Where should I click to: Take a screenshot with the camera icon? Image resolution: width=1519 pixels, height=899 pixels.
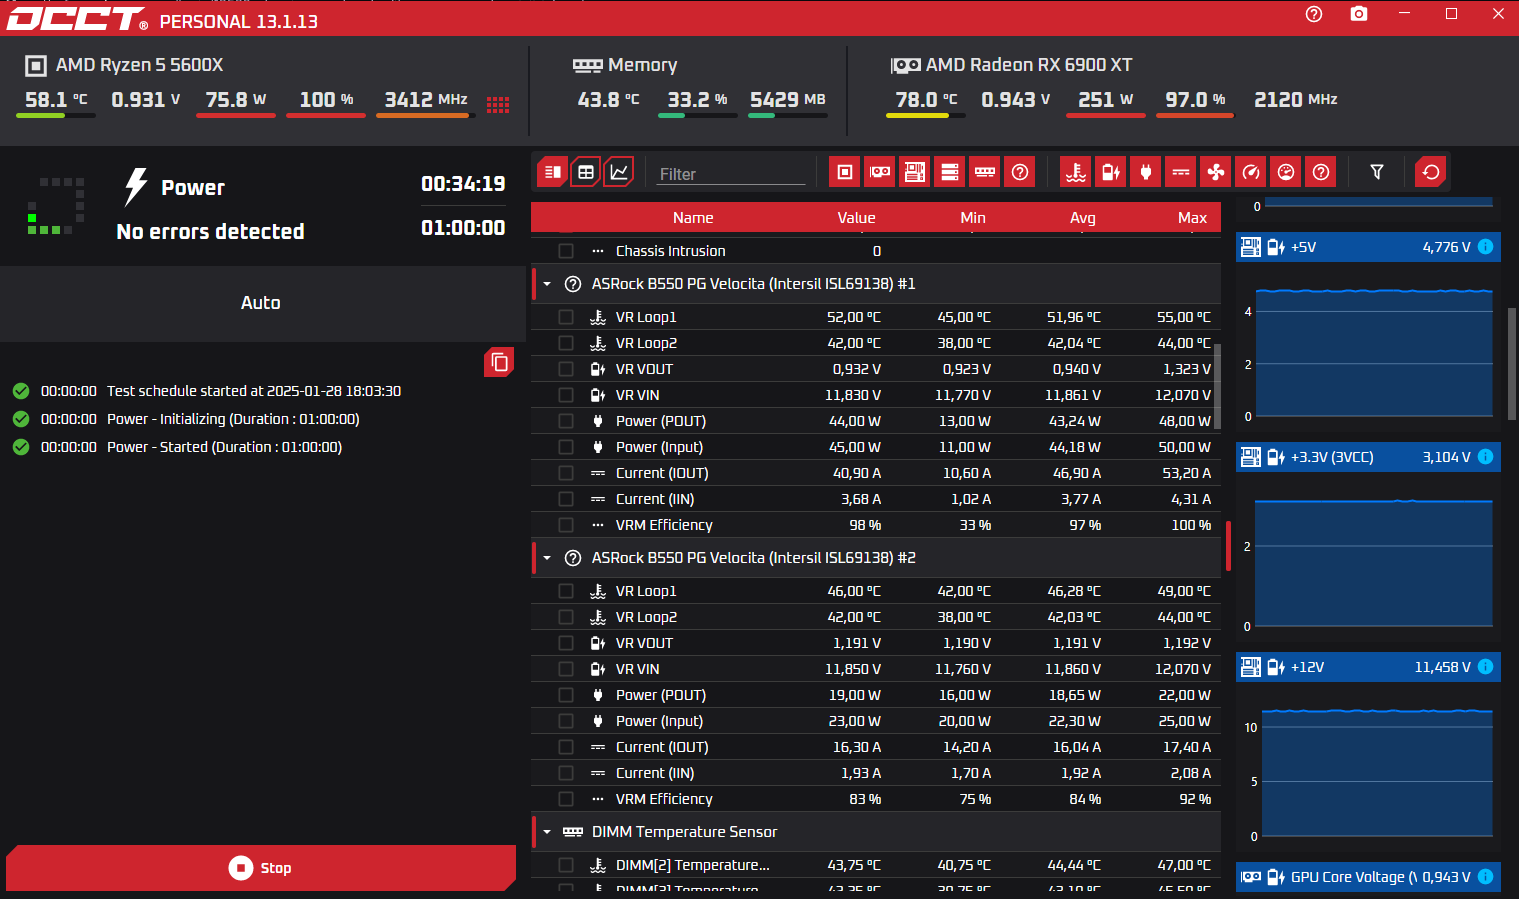pos(1359,14)
